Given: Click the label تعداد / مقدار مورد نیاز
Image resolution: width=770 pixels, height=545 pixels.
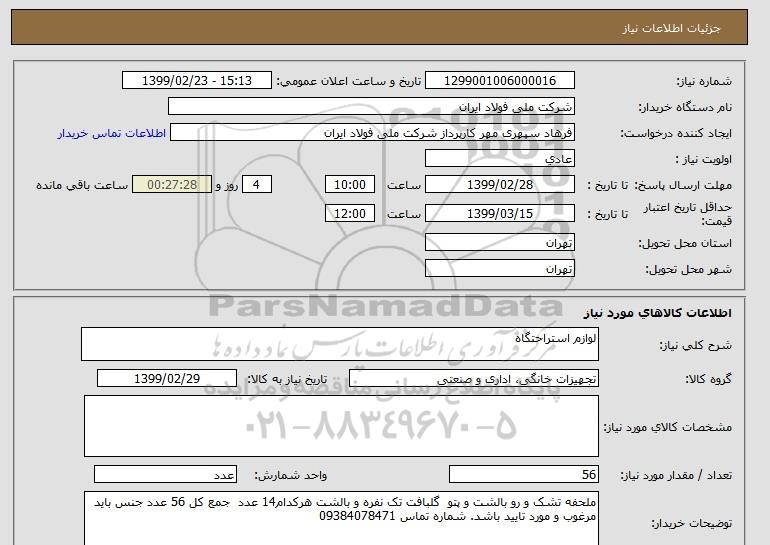Looking at the screenshot, I should tap(676, 475).
